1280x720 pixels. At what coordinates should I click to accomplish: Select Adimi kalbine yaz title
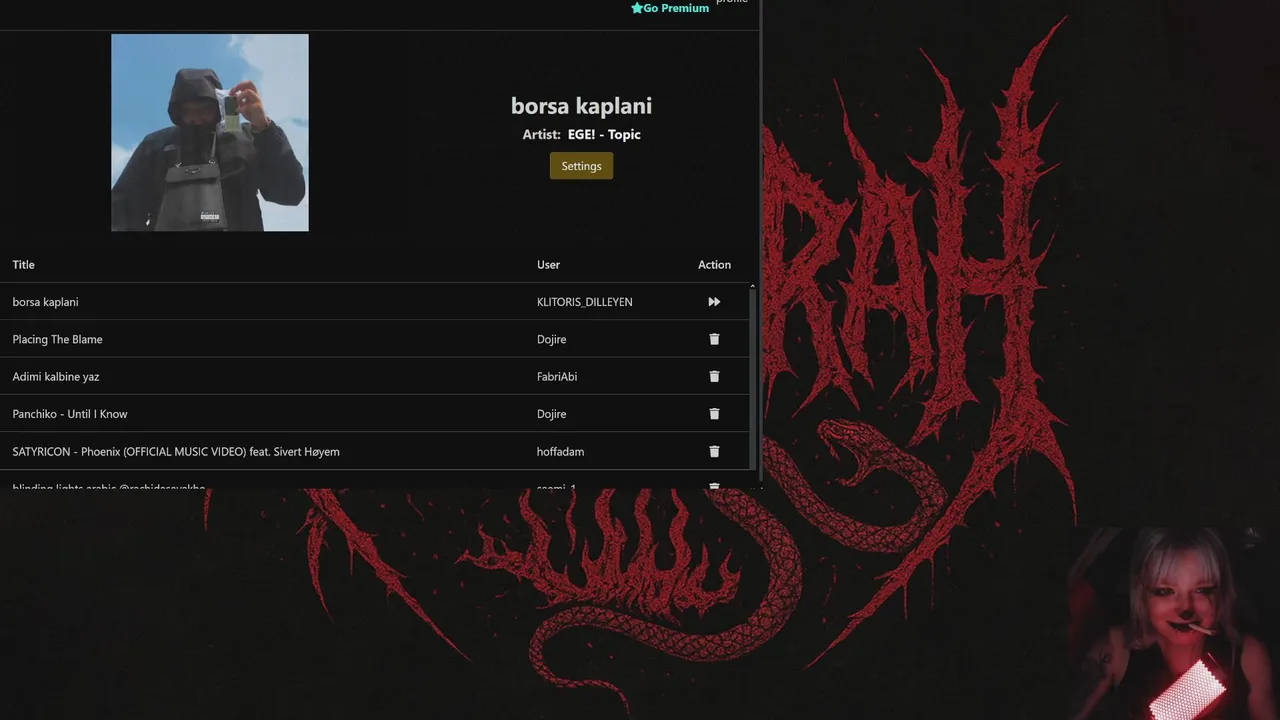click(56, 377)
